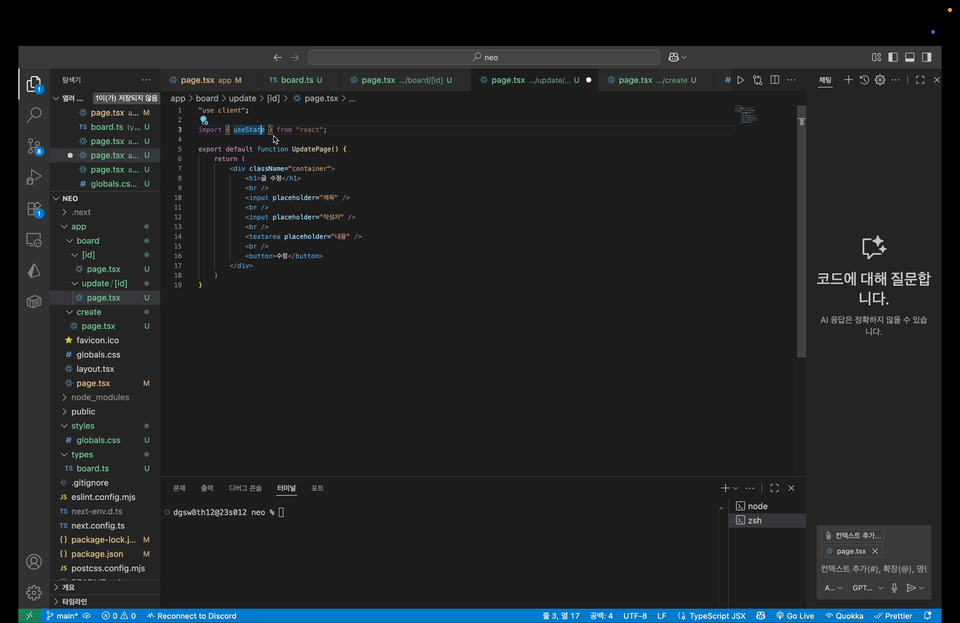This screenshot has height=623, width=960.
Task: Switch to the board.ts editor tab
Action: click(296, 80)
